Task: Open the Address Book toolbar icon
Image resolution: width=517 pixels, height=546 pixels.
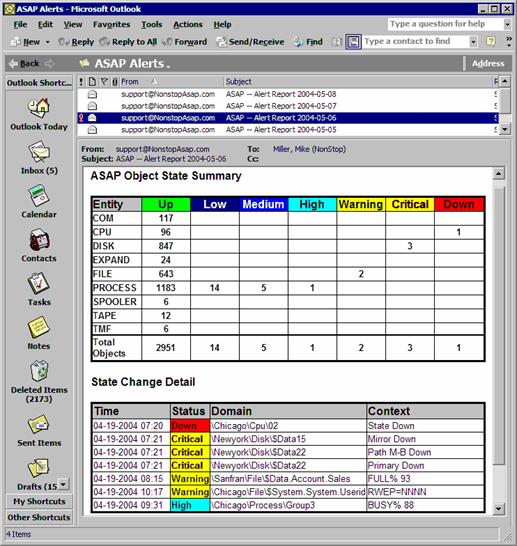Action: click(x=336, y=42)
